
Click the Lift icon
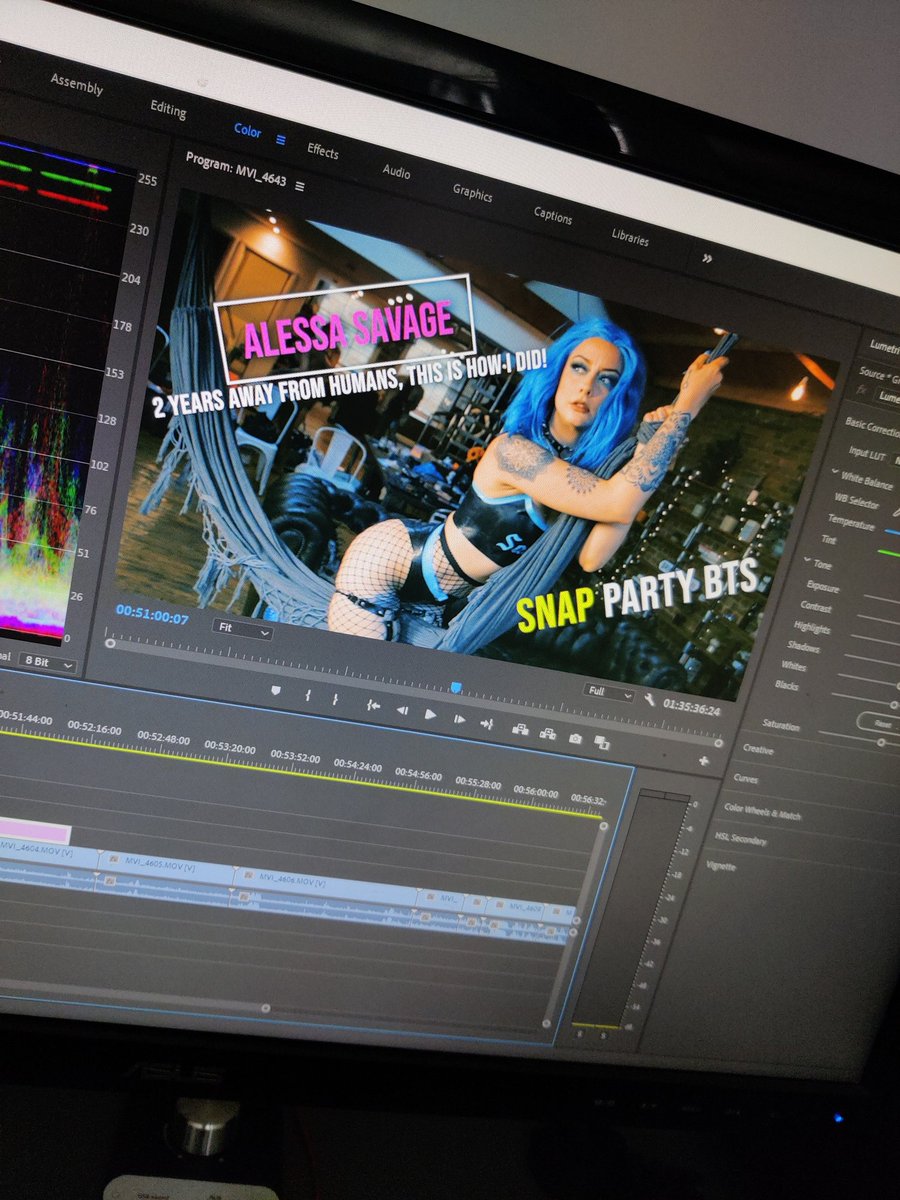520,729
